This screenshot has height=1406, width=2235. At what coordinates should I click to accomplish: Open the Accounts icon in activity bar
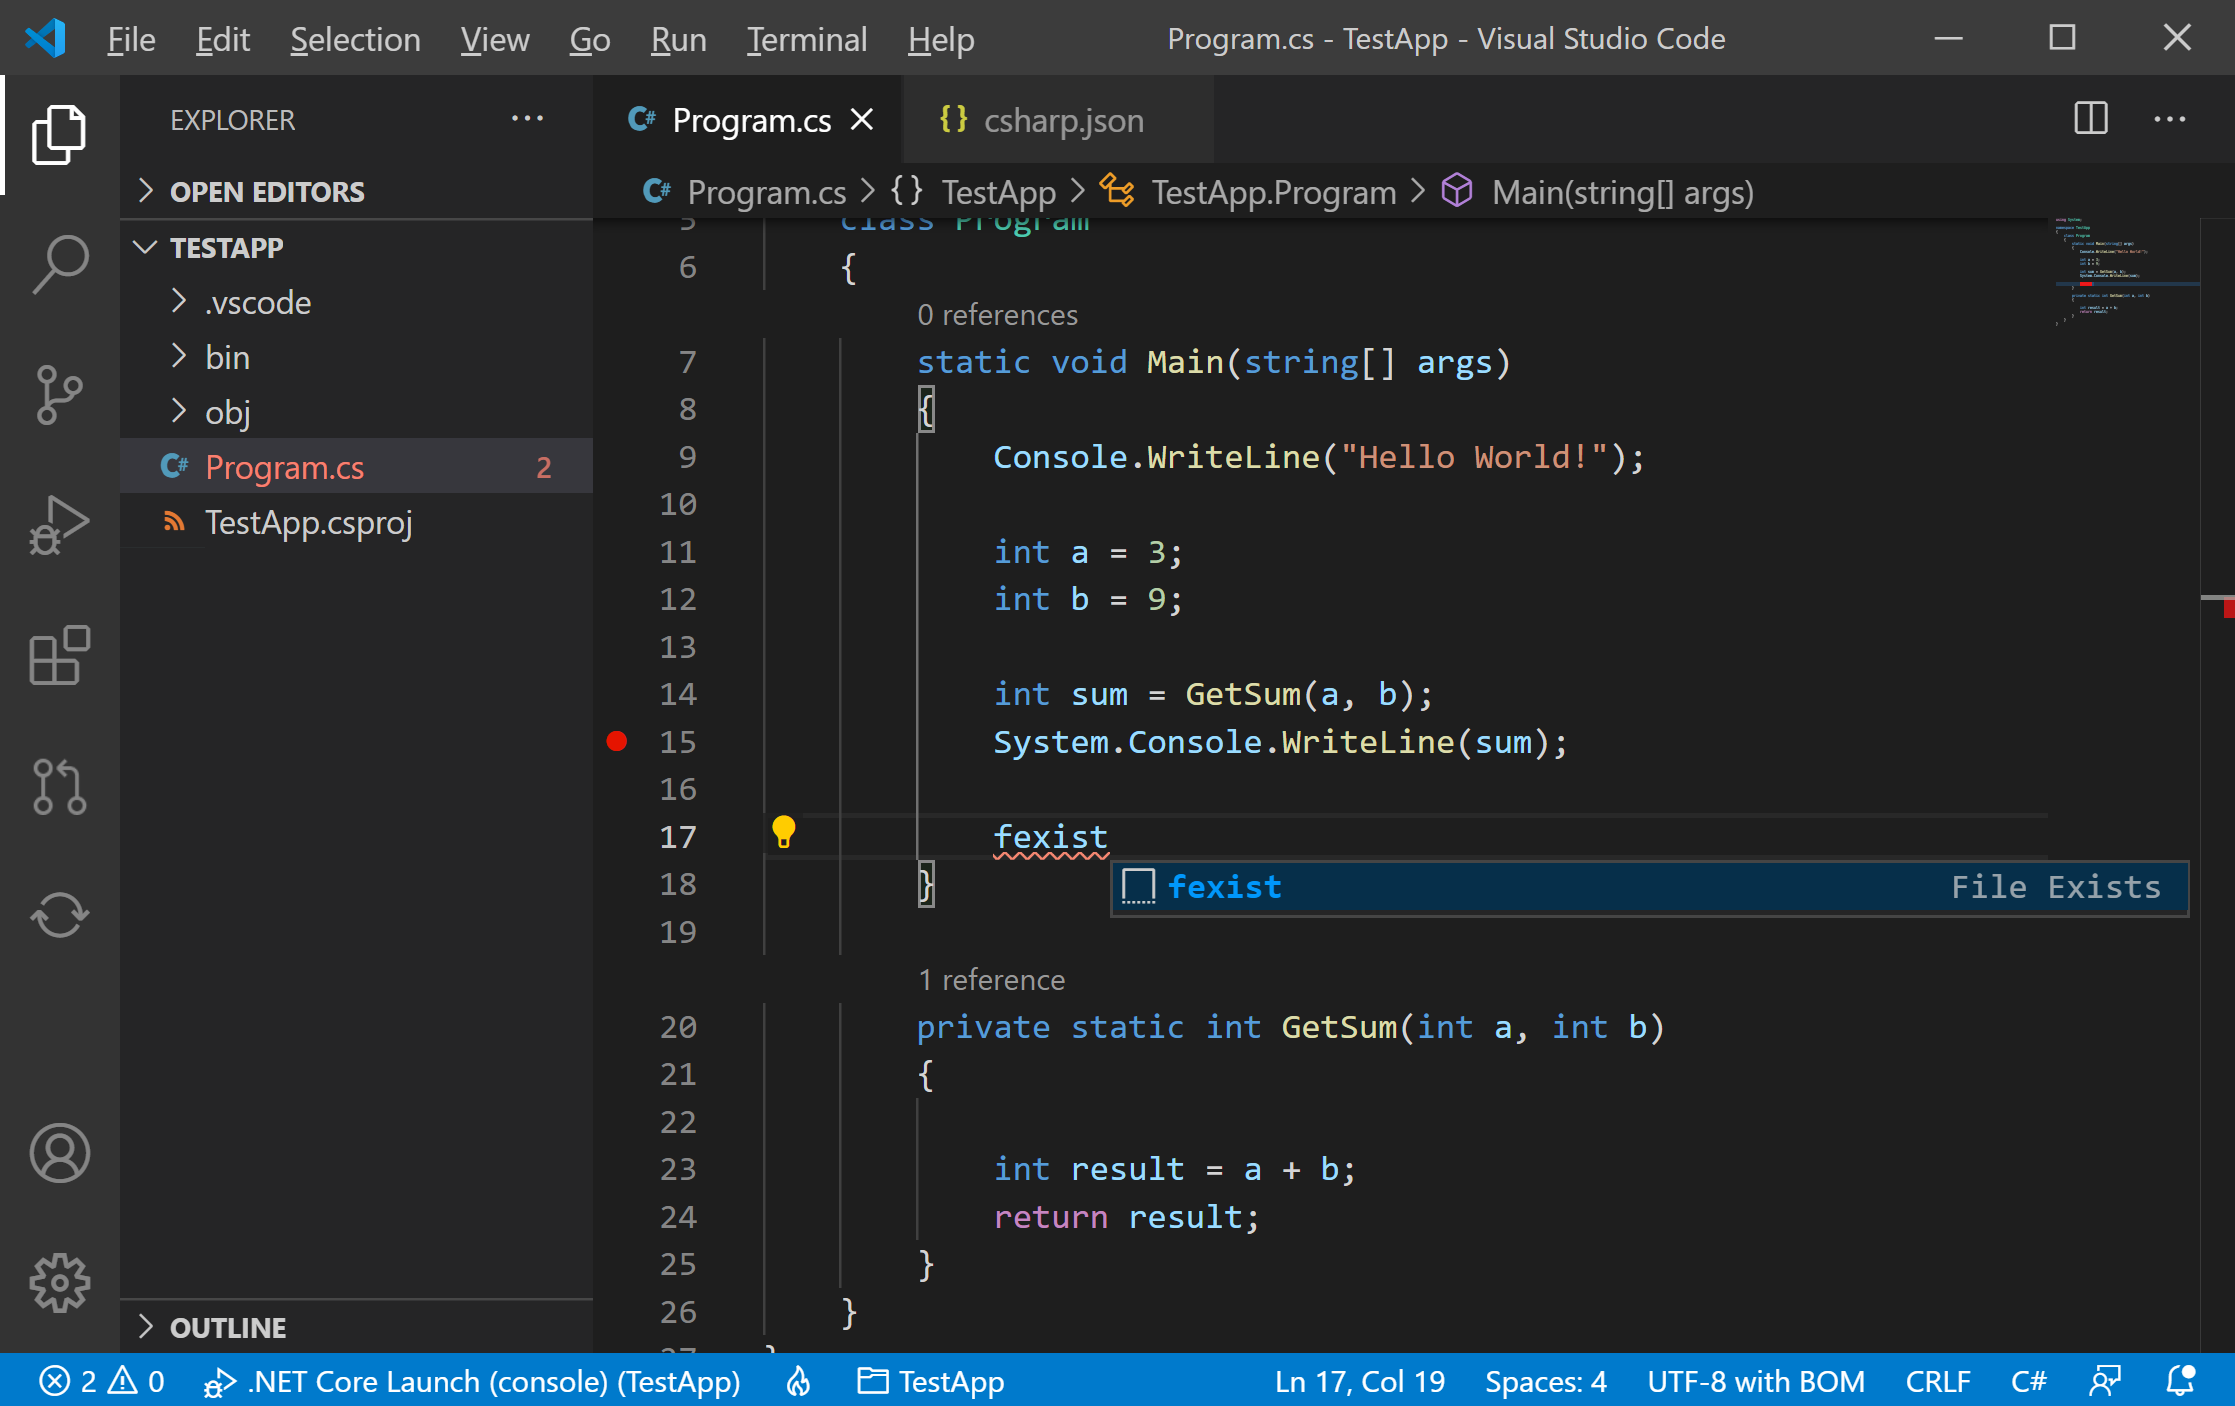point(60,1153)
